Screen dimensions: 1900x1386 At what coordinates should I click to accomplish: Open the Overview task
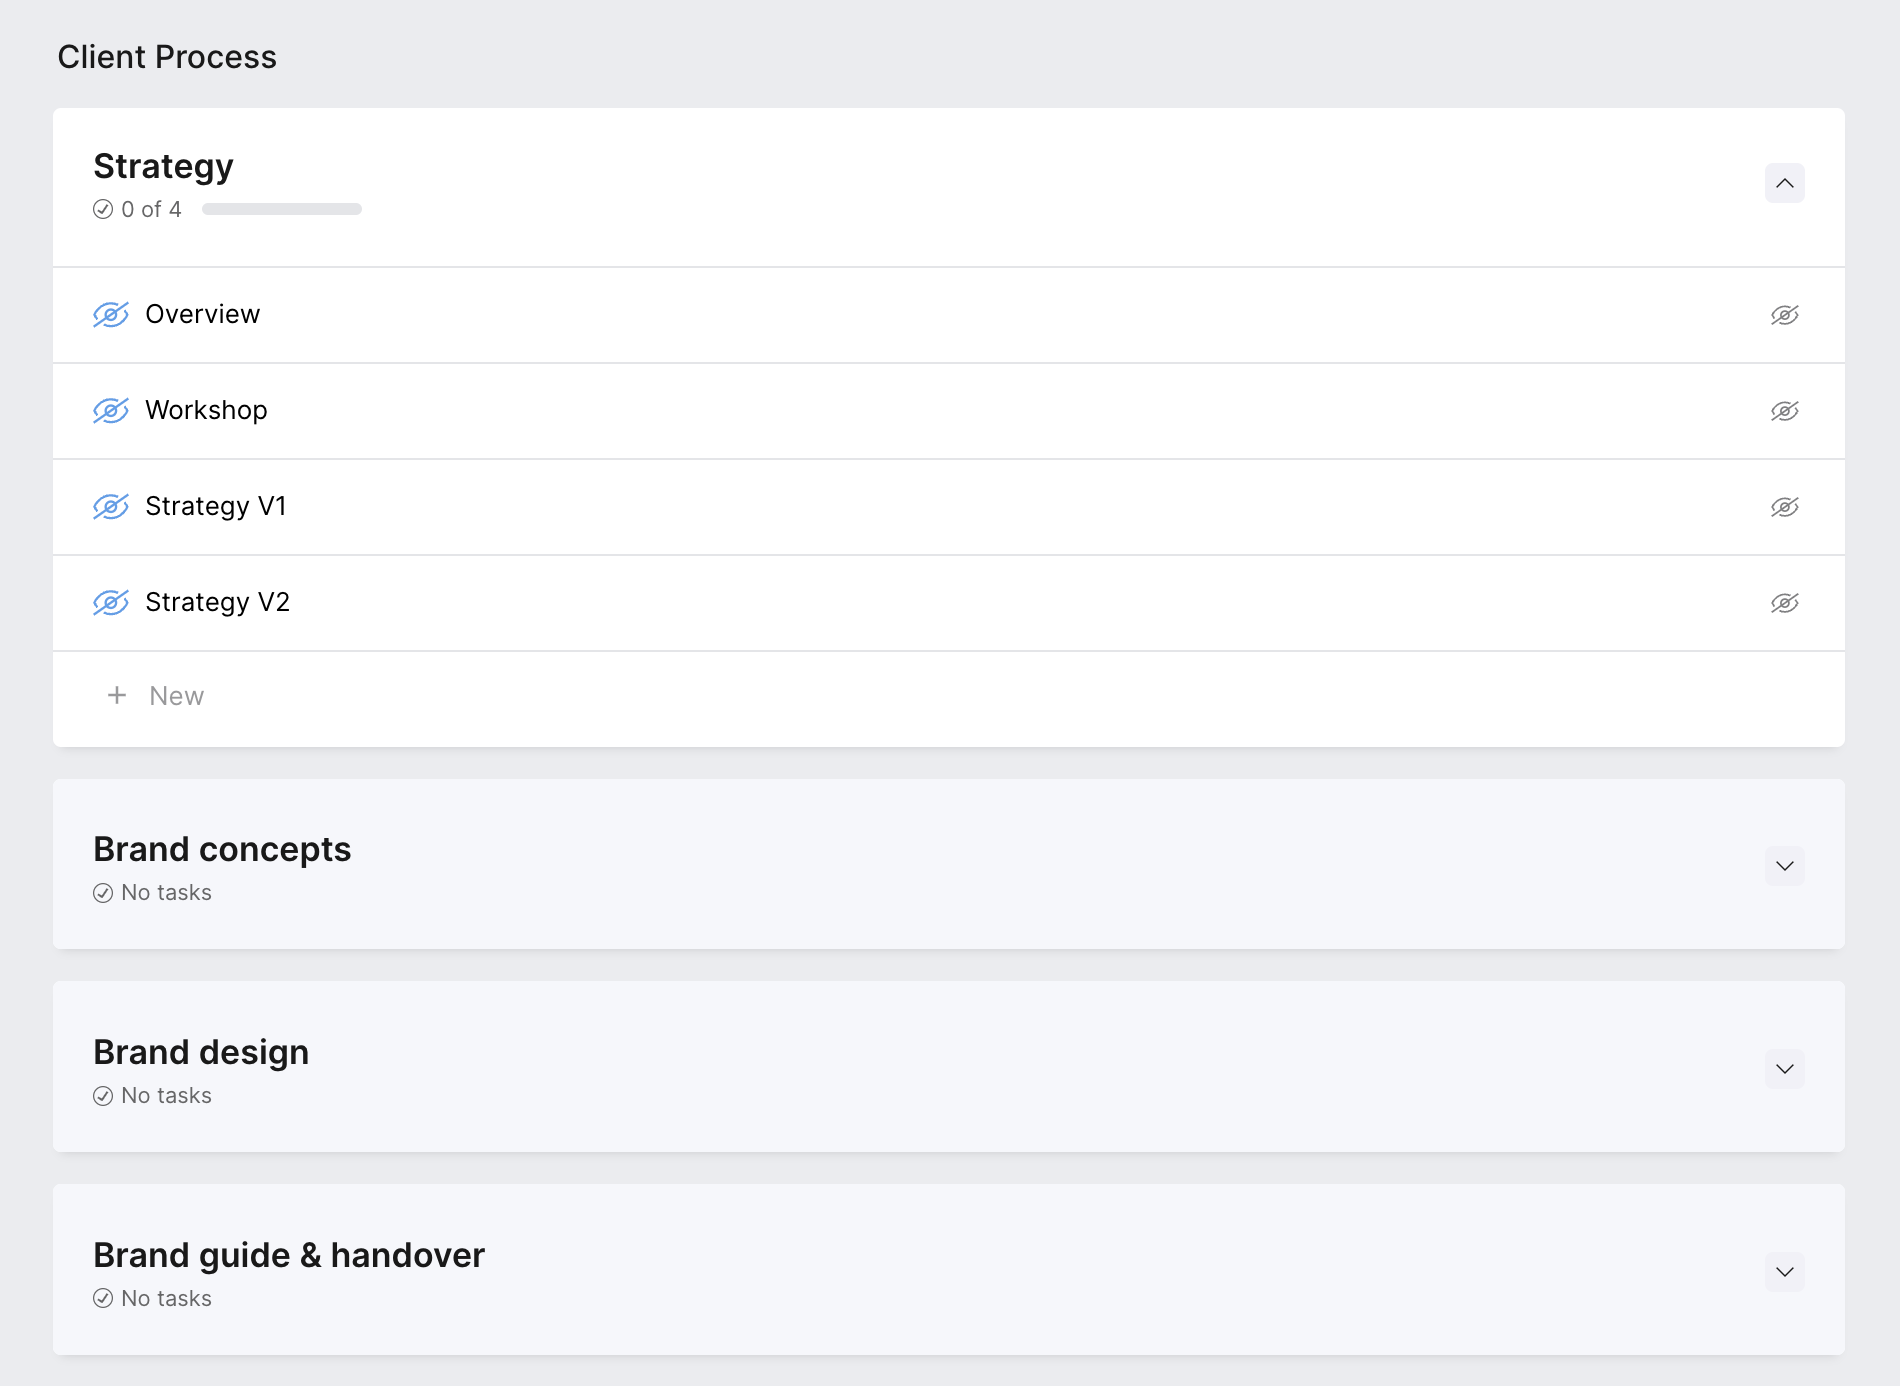[203, 315]
